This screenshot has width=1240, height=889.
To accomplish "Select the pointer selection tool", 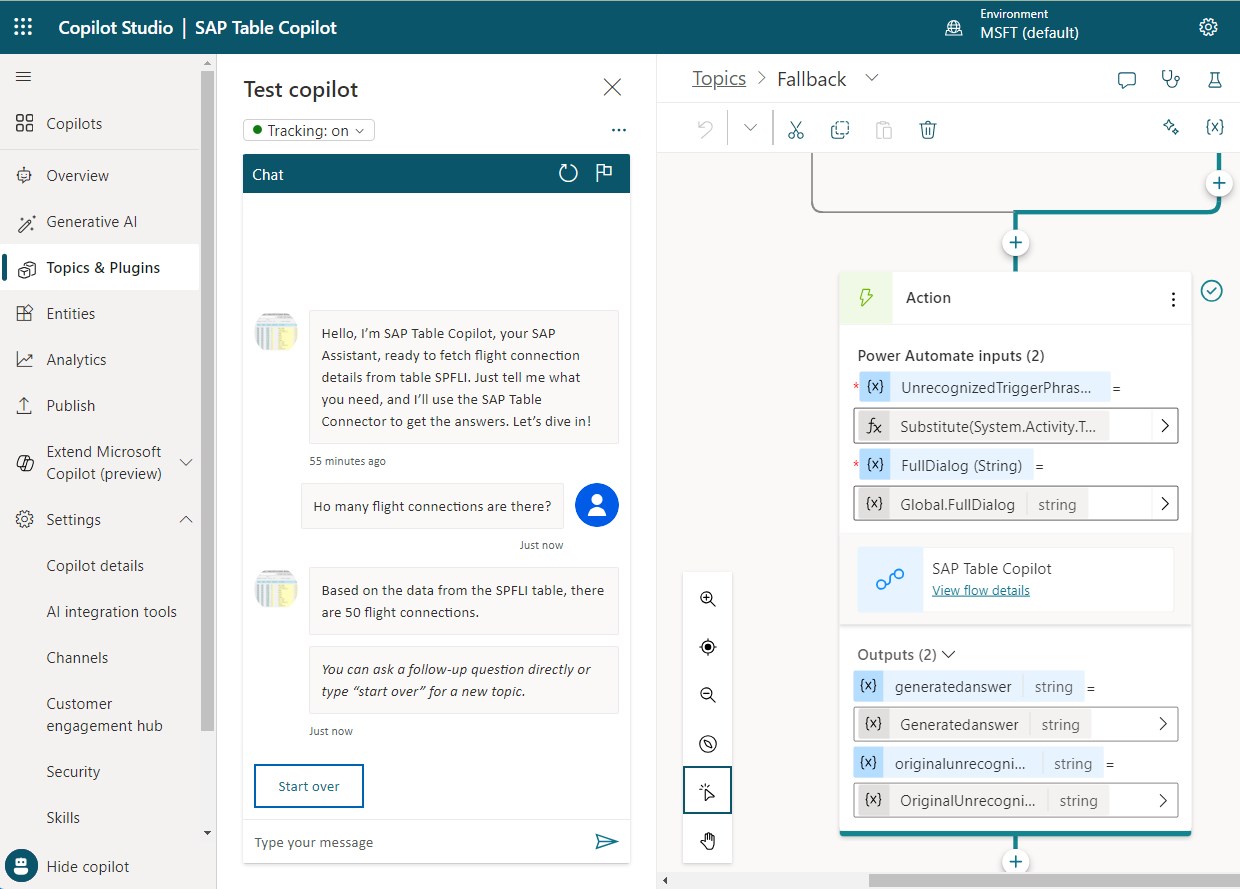I will [x=708, y=792].
